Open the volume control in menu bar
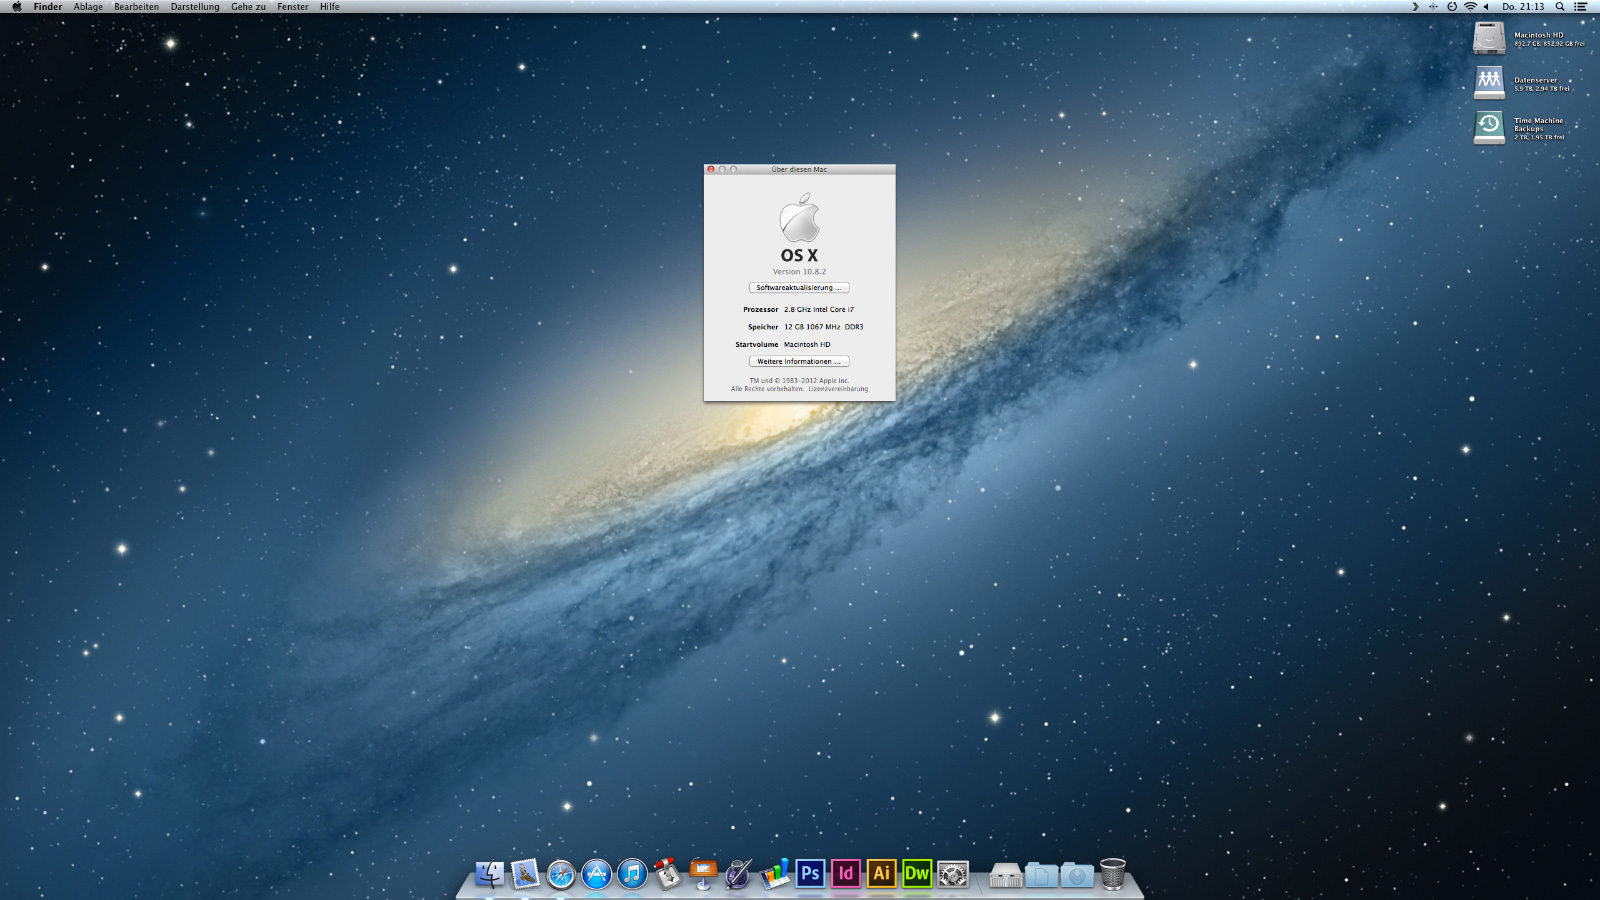1600x900 pixels. point(1486,6)
